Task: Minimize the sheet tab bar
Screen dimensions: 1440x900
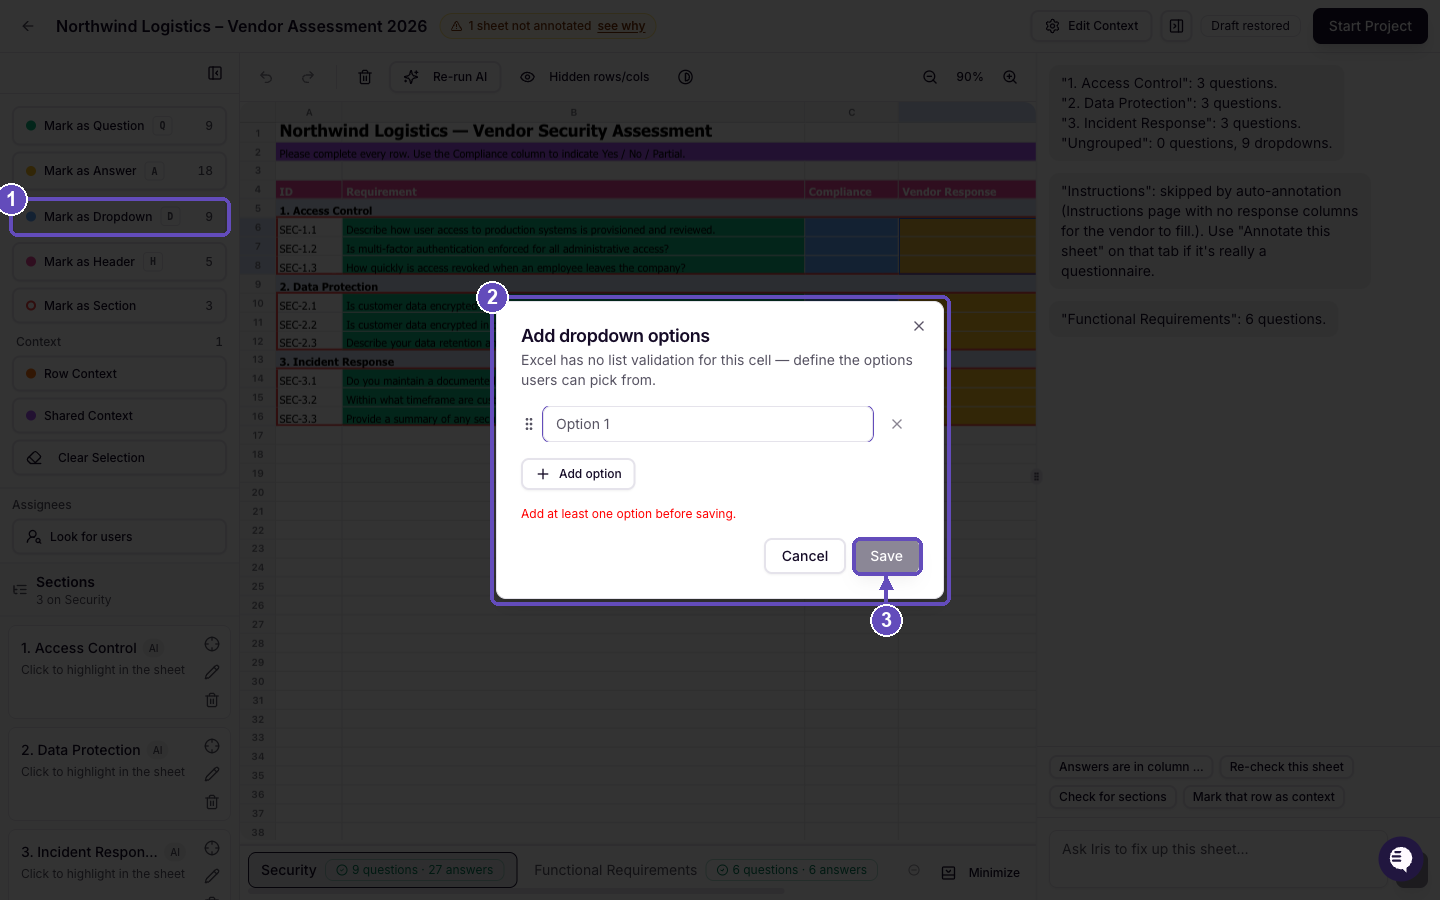Action: [x=981, y=873]
